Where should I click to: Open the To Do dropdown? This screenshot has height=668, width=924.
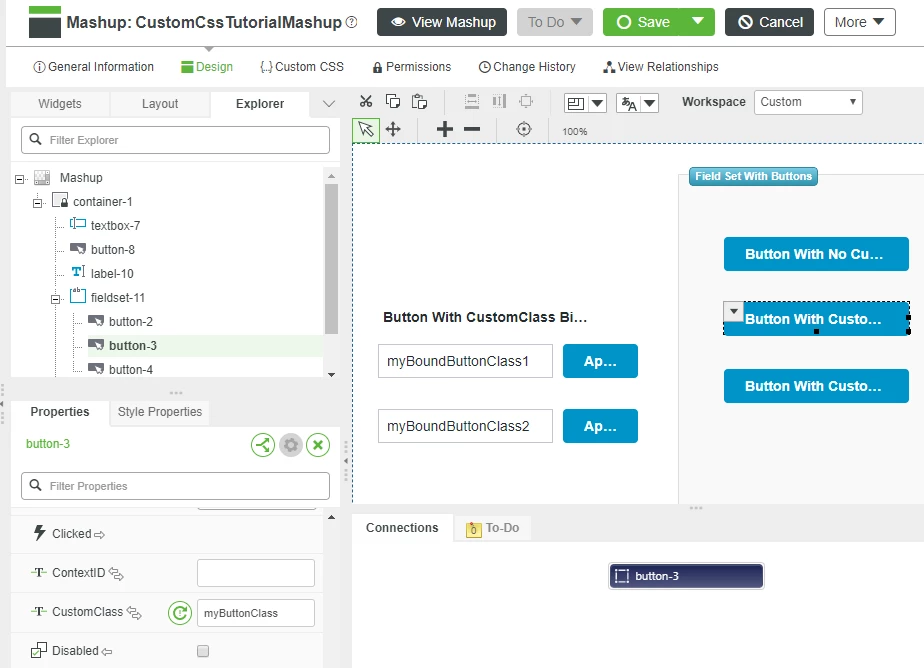[555, 22]
